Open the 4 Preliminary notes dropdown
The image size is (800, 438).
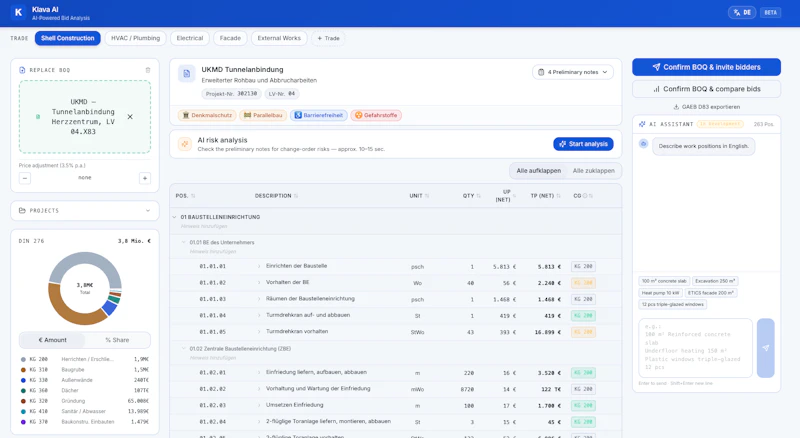pos(573,72)
